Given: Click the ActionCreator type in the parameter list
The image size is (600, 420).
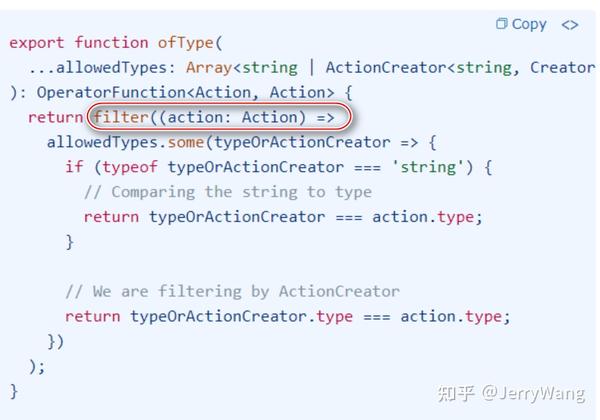Looking at the screenshot, I should pos(386,68).
